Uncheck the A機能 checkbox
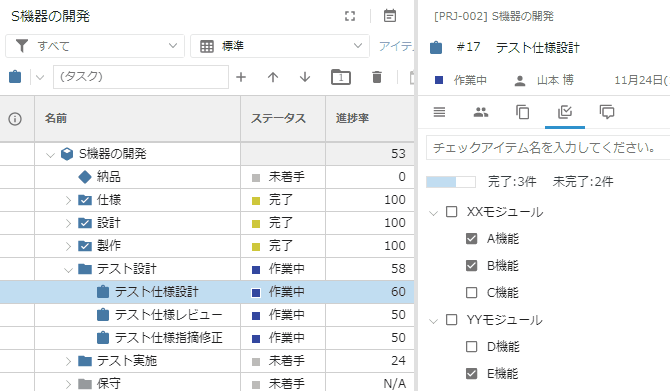Screen dimensions: 670x391 click(x=471, y=238)
